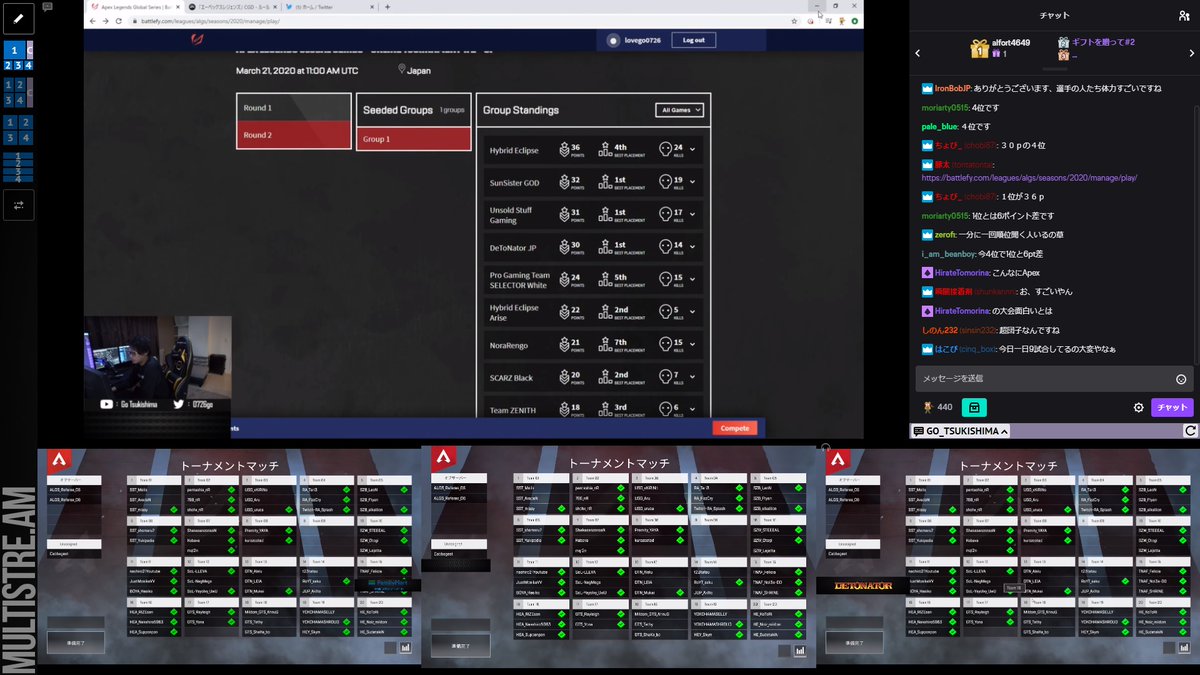
Task: Click the red Compete button
Action: (x=735, y=428)
